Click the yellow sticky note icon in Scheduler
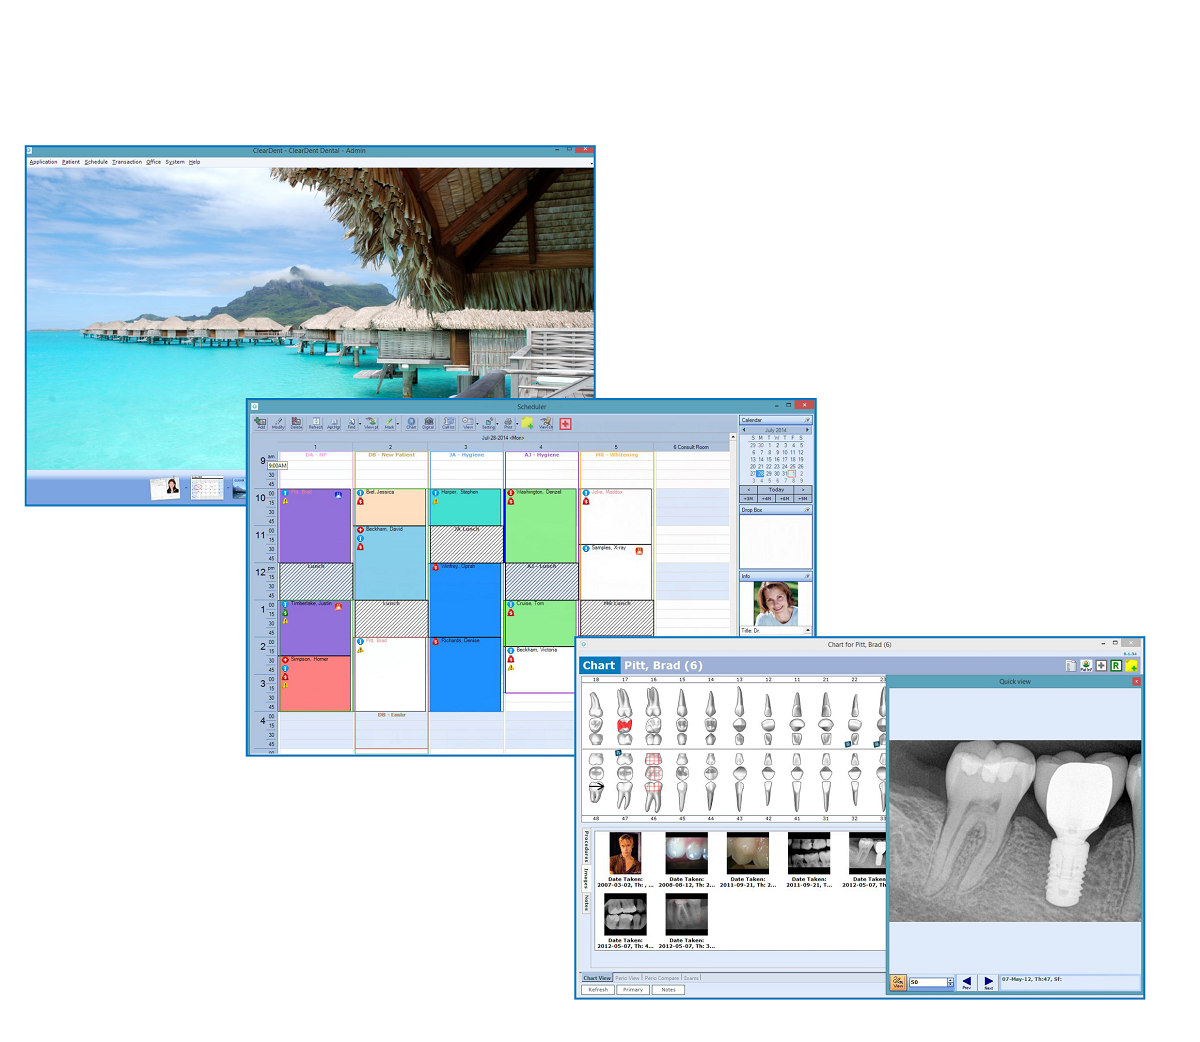Viewport: 1200px width, 1042px height. click(527, 423)
